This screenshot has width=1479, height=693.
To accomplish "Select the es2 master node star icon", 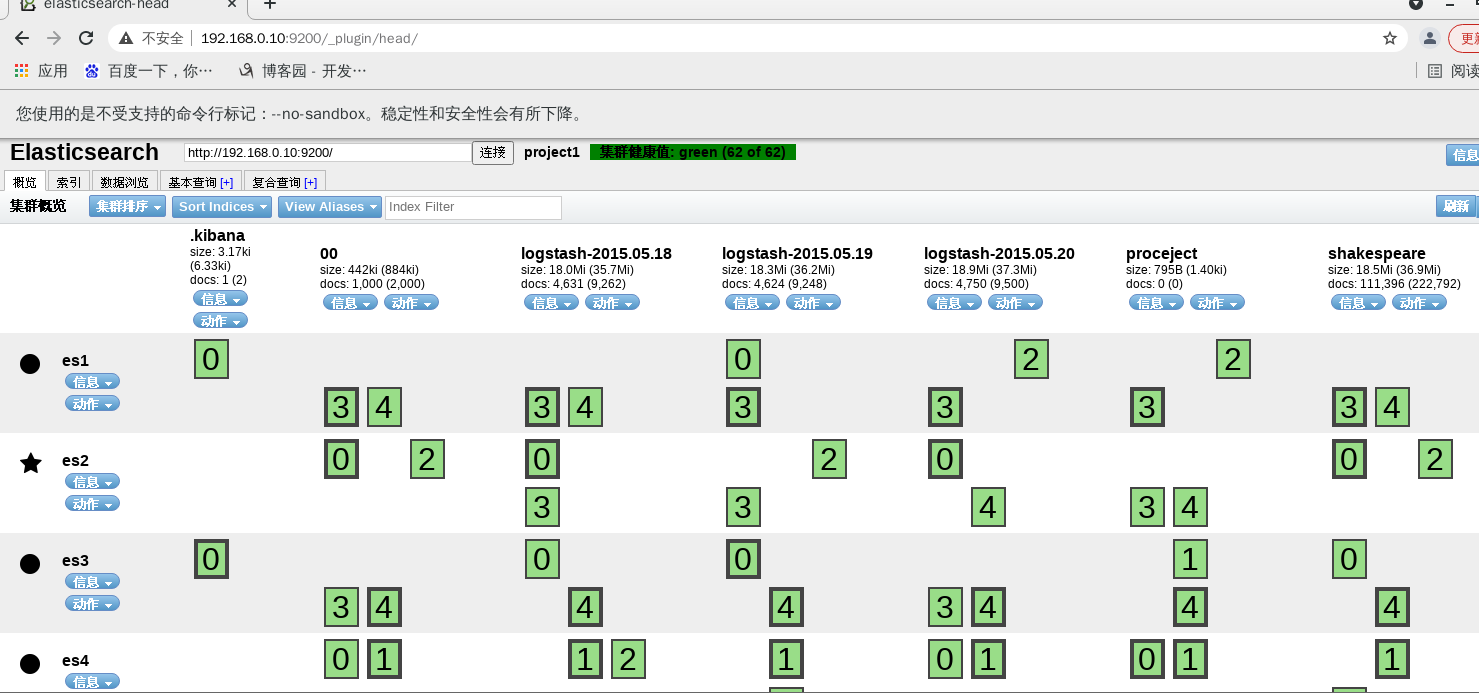I will point(31,463).
